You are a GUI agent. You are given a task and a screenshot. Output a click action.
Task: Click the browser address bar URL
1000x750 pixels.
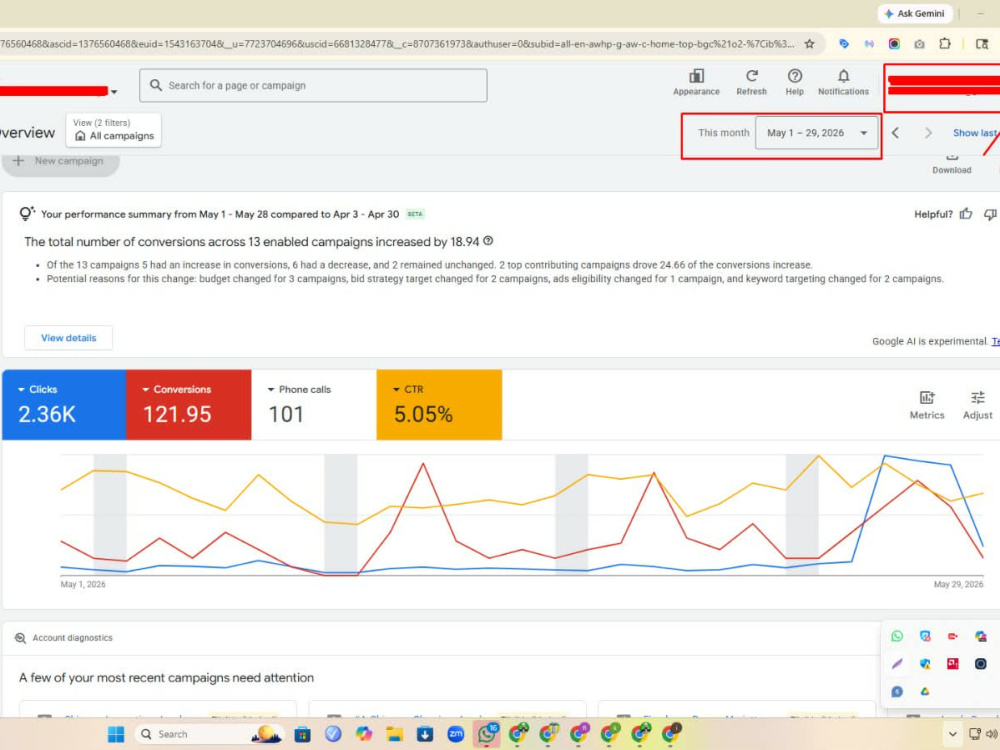point(397,44)
